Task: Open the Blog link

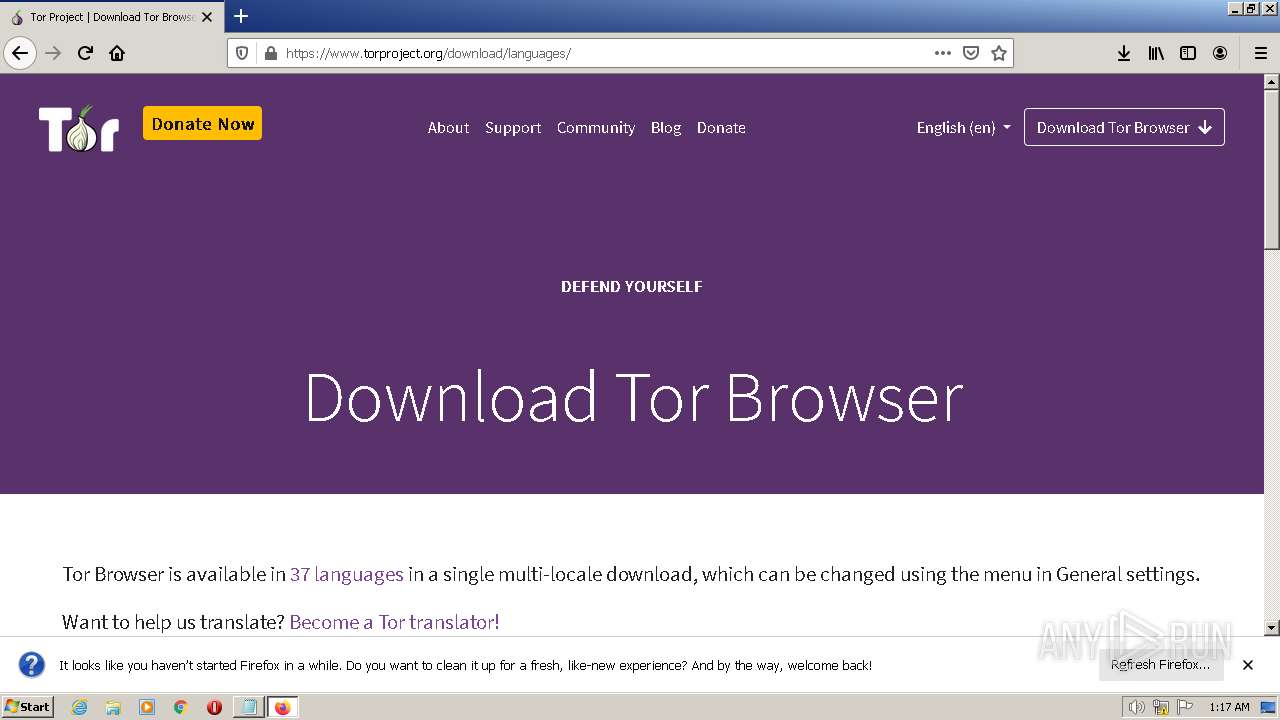Action: (x=666, y=127)
